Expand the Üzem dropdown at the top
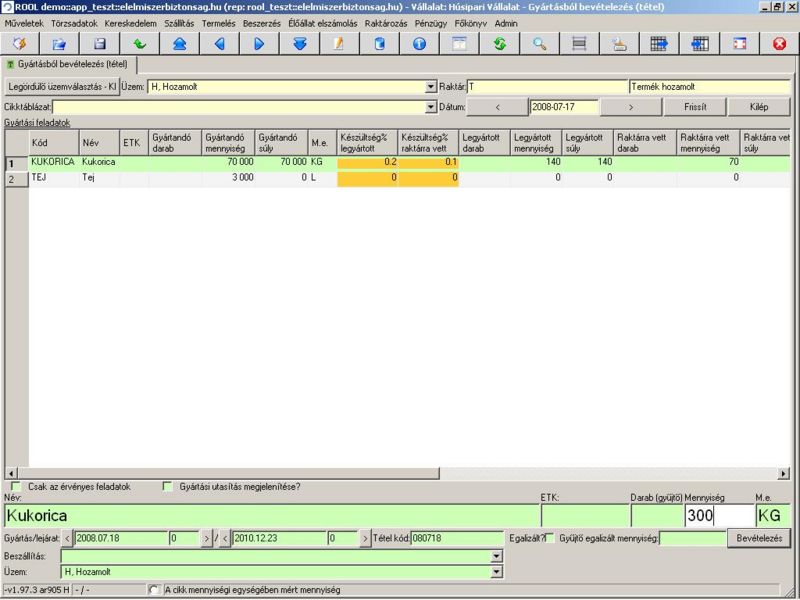The width and height of the screenshot is (800, 600). pyautogui.click(x=431, y=87)
